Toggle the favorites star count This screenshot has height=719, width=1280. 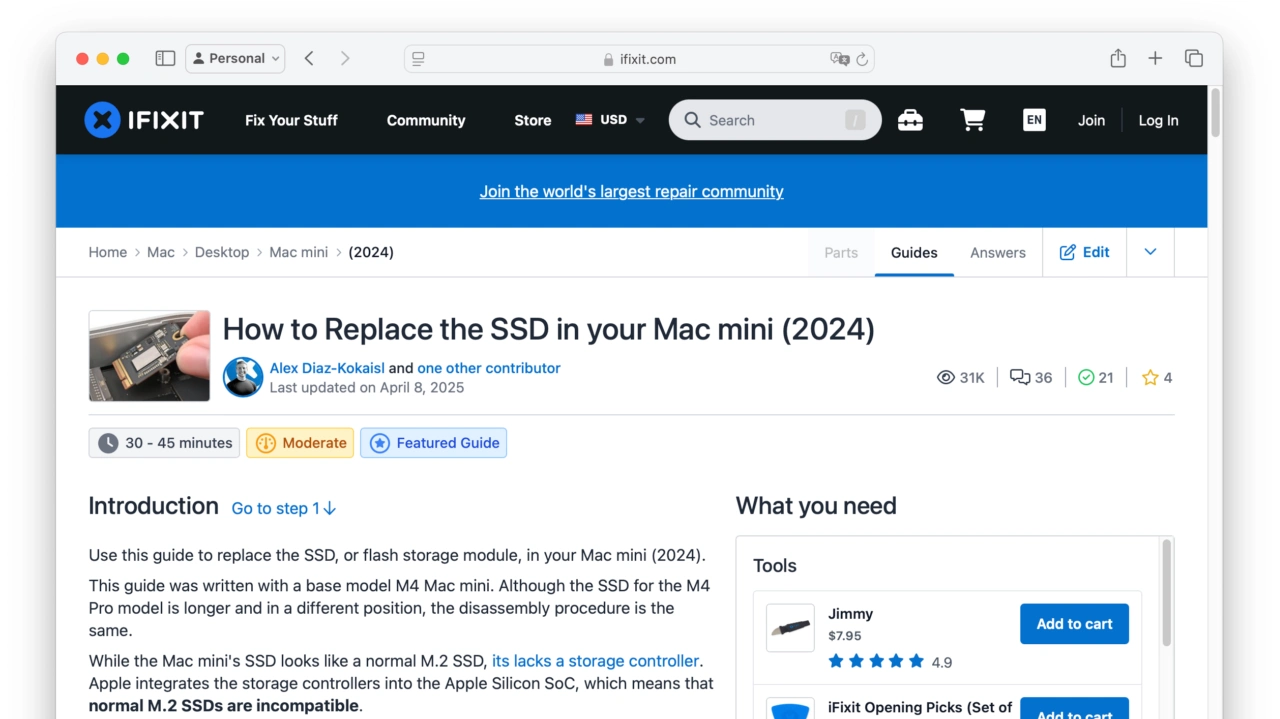[x=1157, y=377]
